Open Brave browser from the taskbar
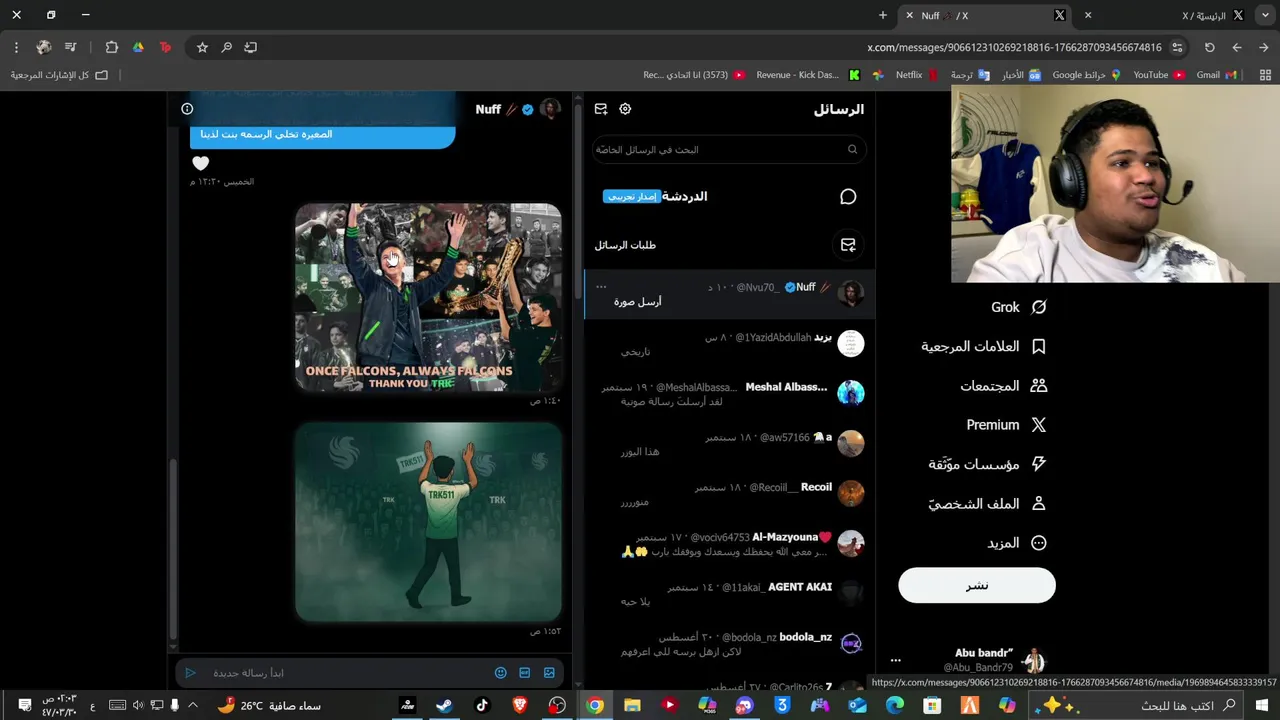Image resolution: width=1280 pixels, height=720 pixels. pyautogui.click(x=519, y=705)
